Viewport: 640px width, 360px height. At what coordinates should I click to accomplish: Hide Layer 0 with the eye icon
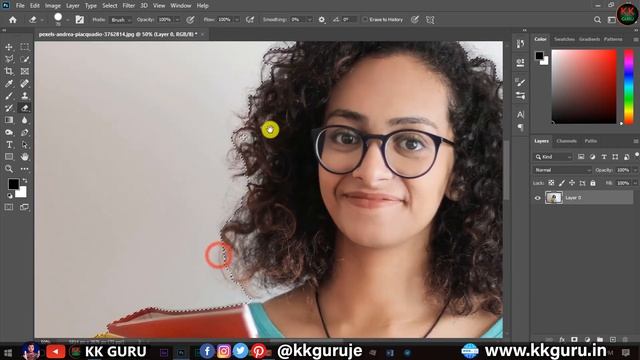pyautogui.click(x=538, y=198)
